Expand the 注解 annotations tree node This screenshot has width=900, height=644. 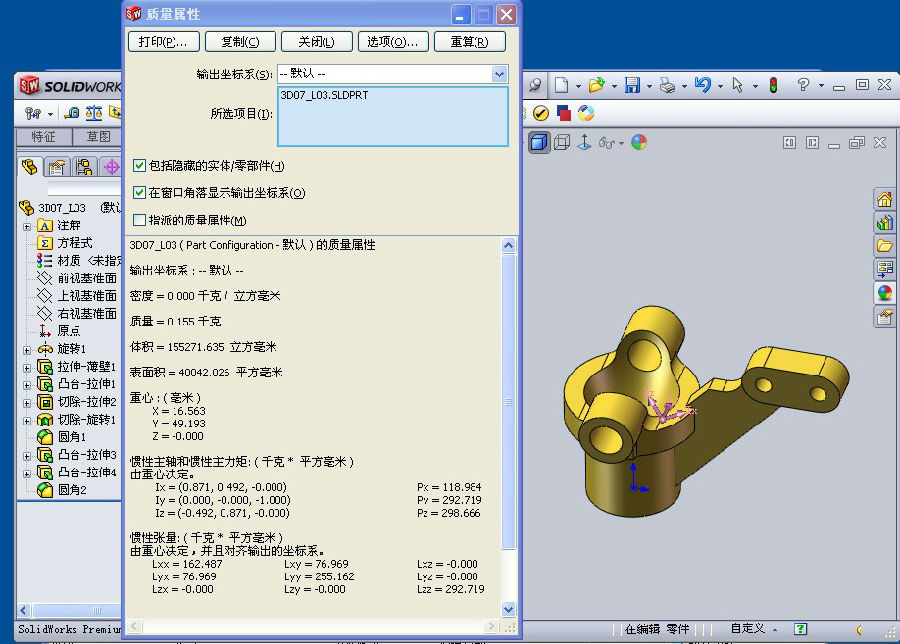click(27, 225)
